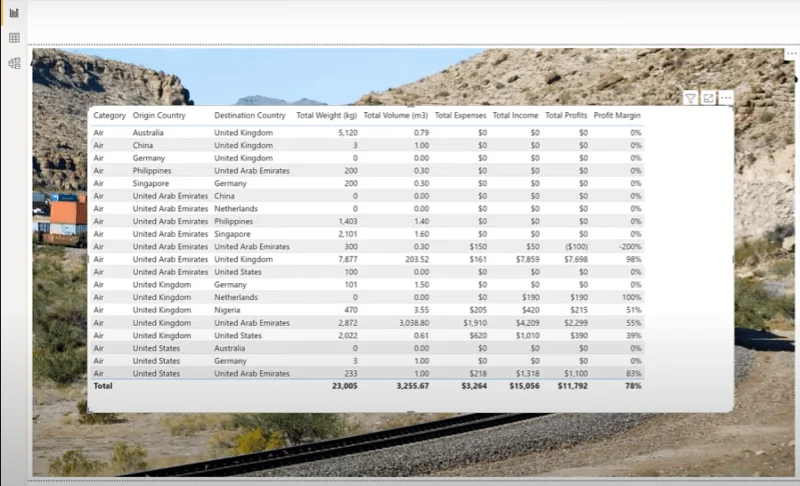The image size is (800, 486).
Task: Select the 203.52 volume value
Action: (417, 260)
